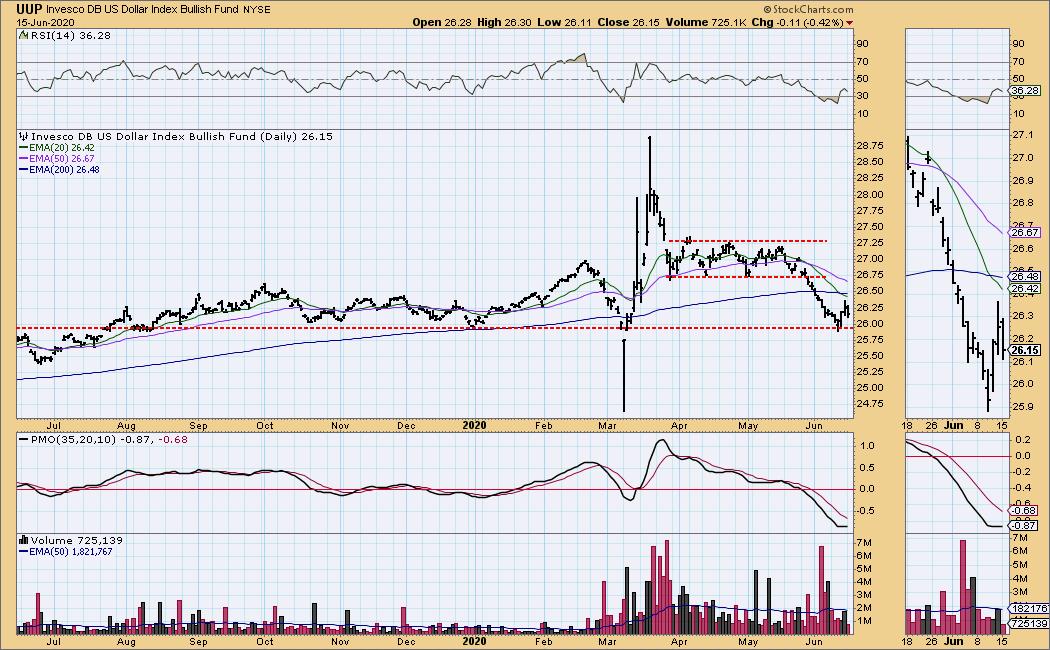
Task: Click the 27.25 price axis label
Action: 871,242
